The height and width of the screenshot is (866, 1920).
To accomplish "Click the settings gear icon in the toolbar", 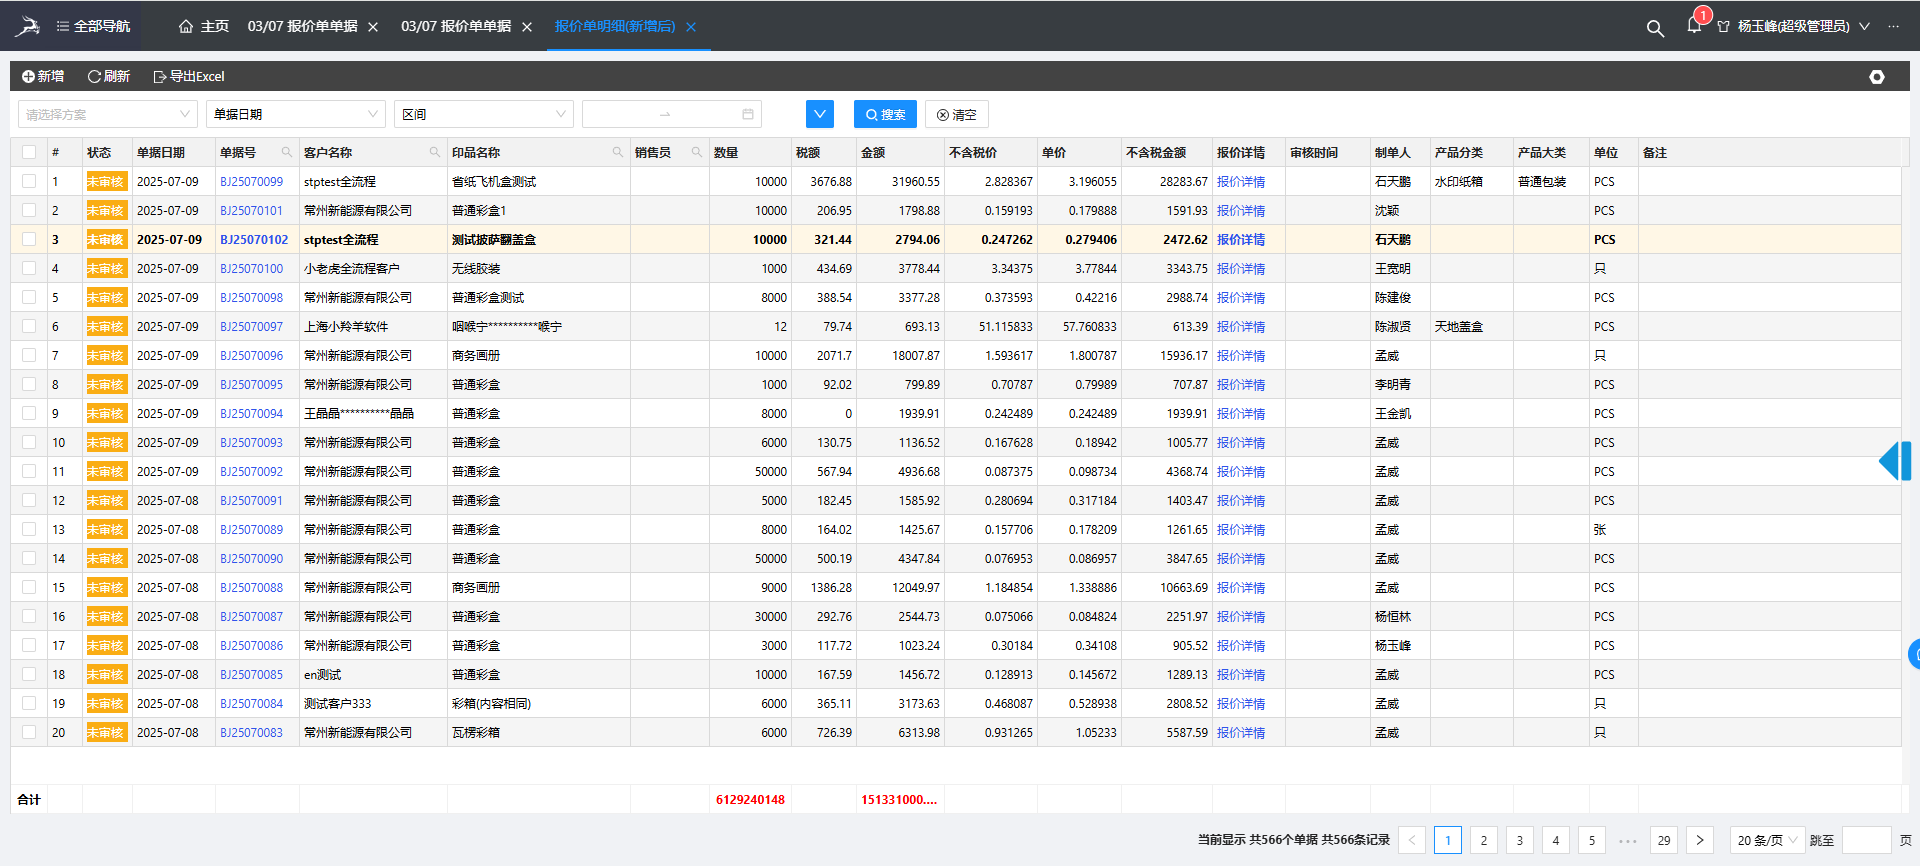I will point(1877,77).
